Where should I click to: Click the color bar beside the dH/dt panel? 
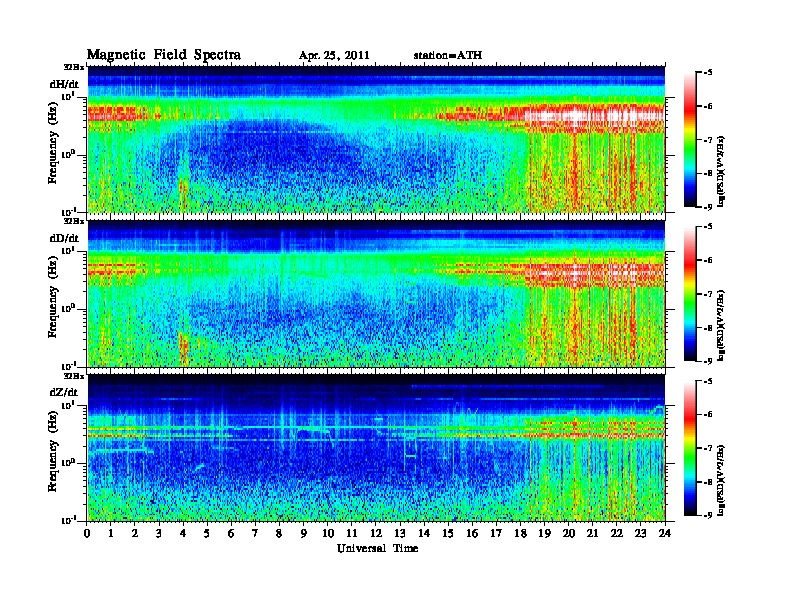pos(690,140)
